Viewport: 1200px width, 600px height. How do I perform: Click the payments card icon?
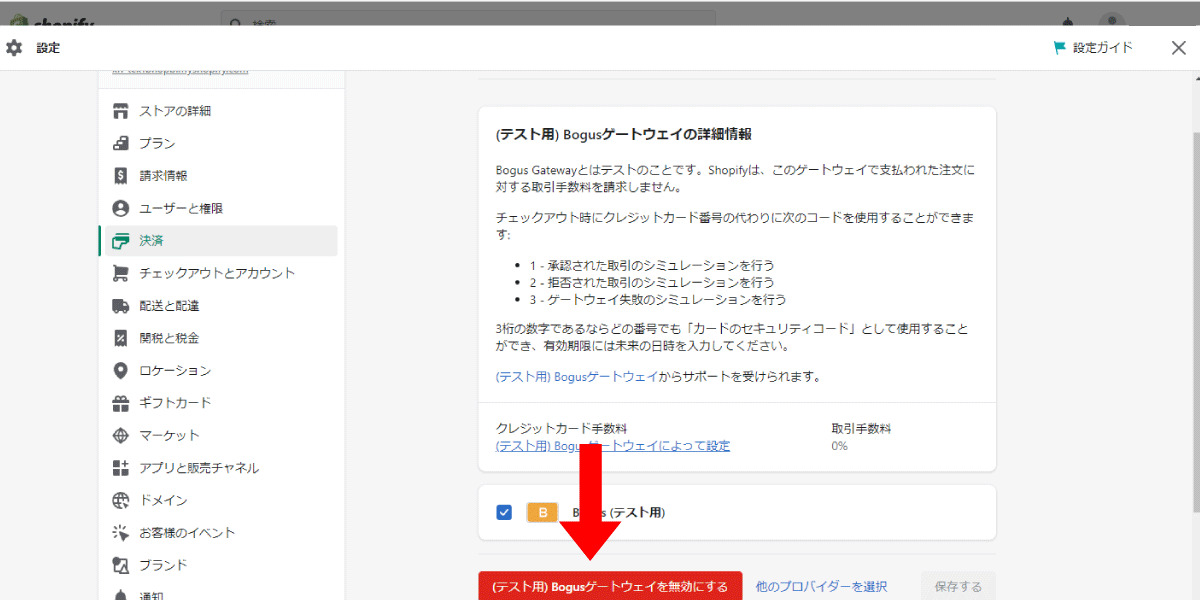(121, 241)
